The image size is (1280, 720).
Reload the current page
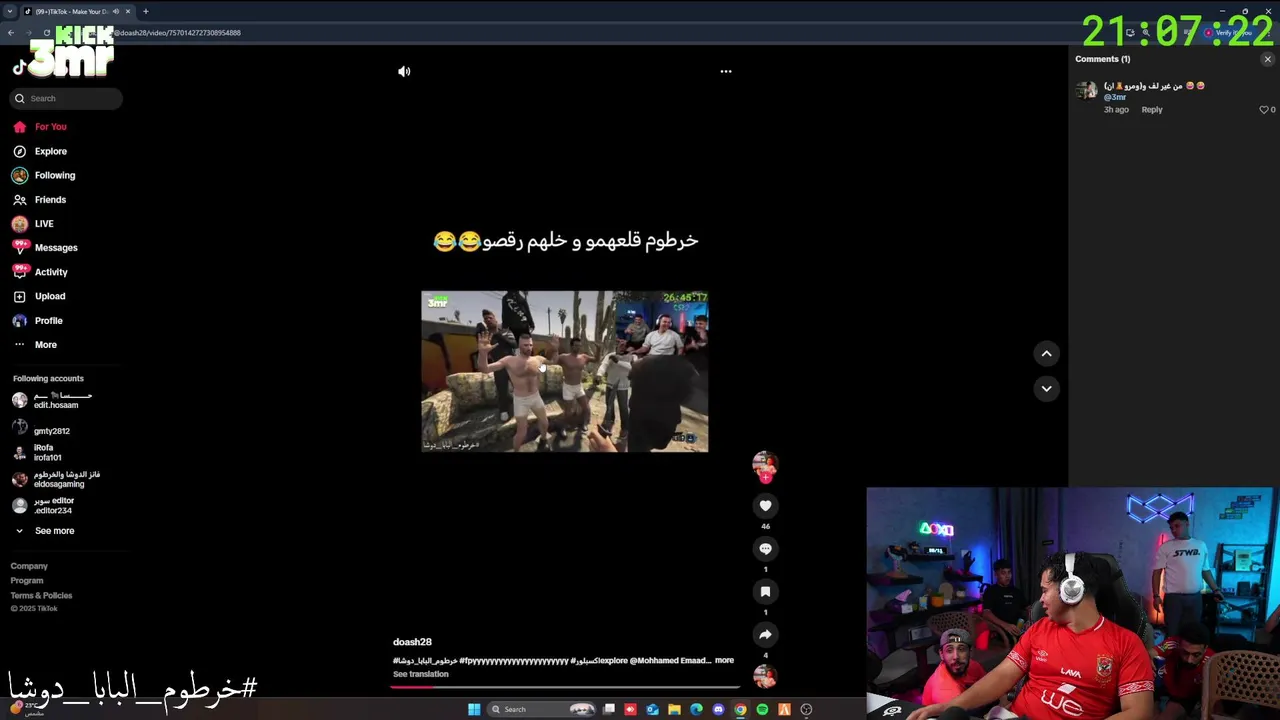(46, 33)
